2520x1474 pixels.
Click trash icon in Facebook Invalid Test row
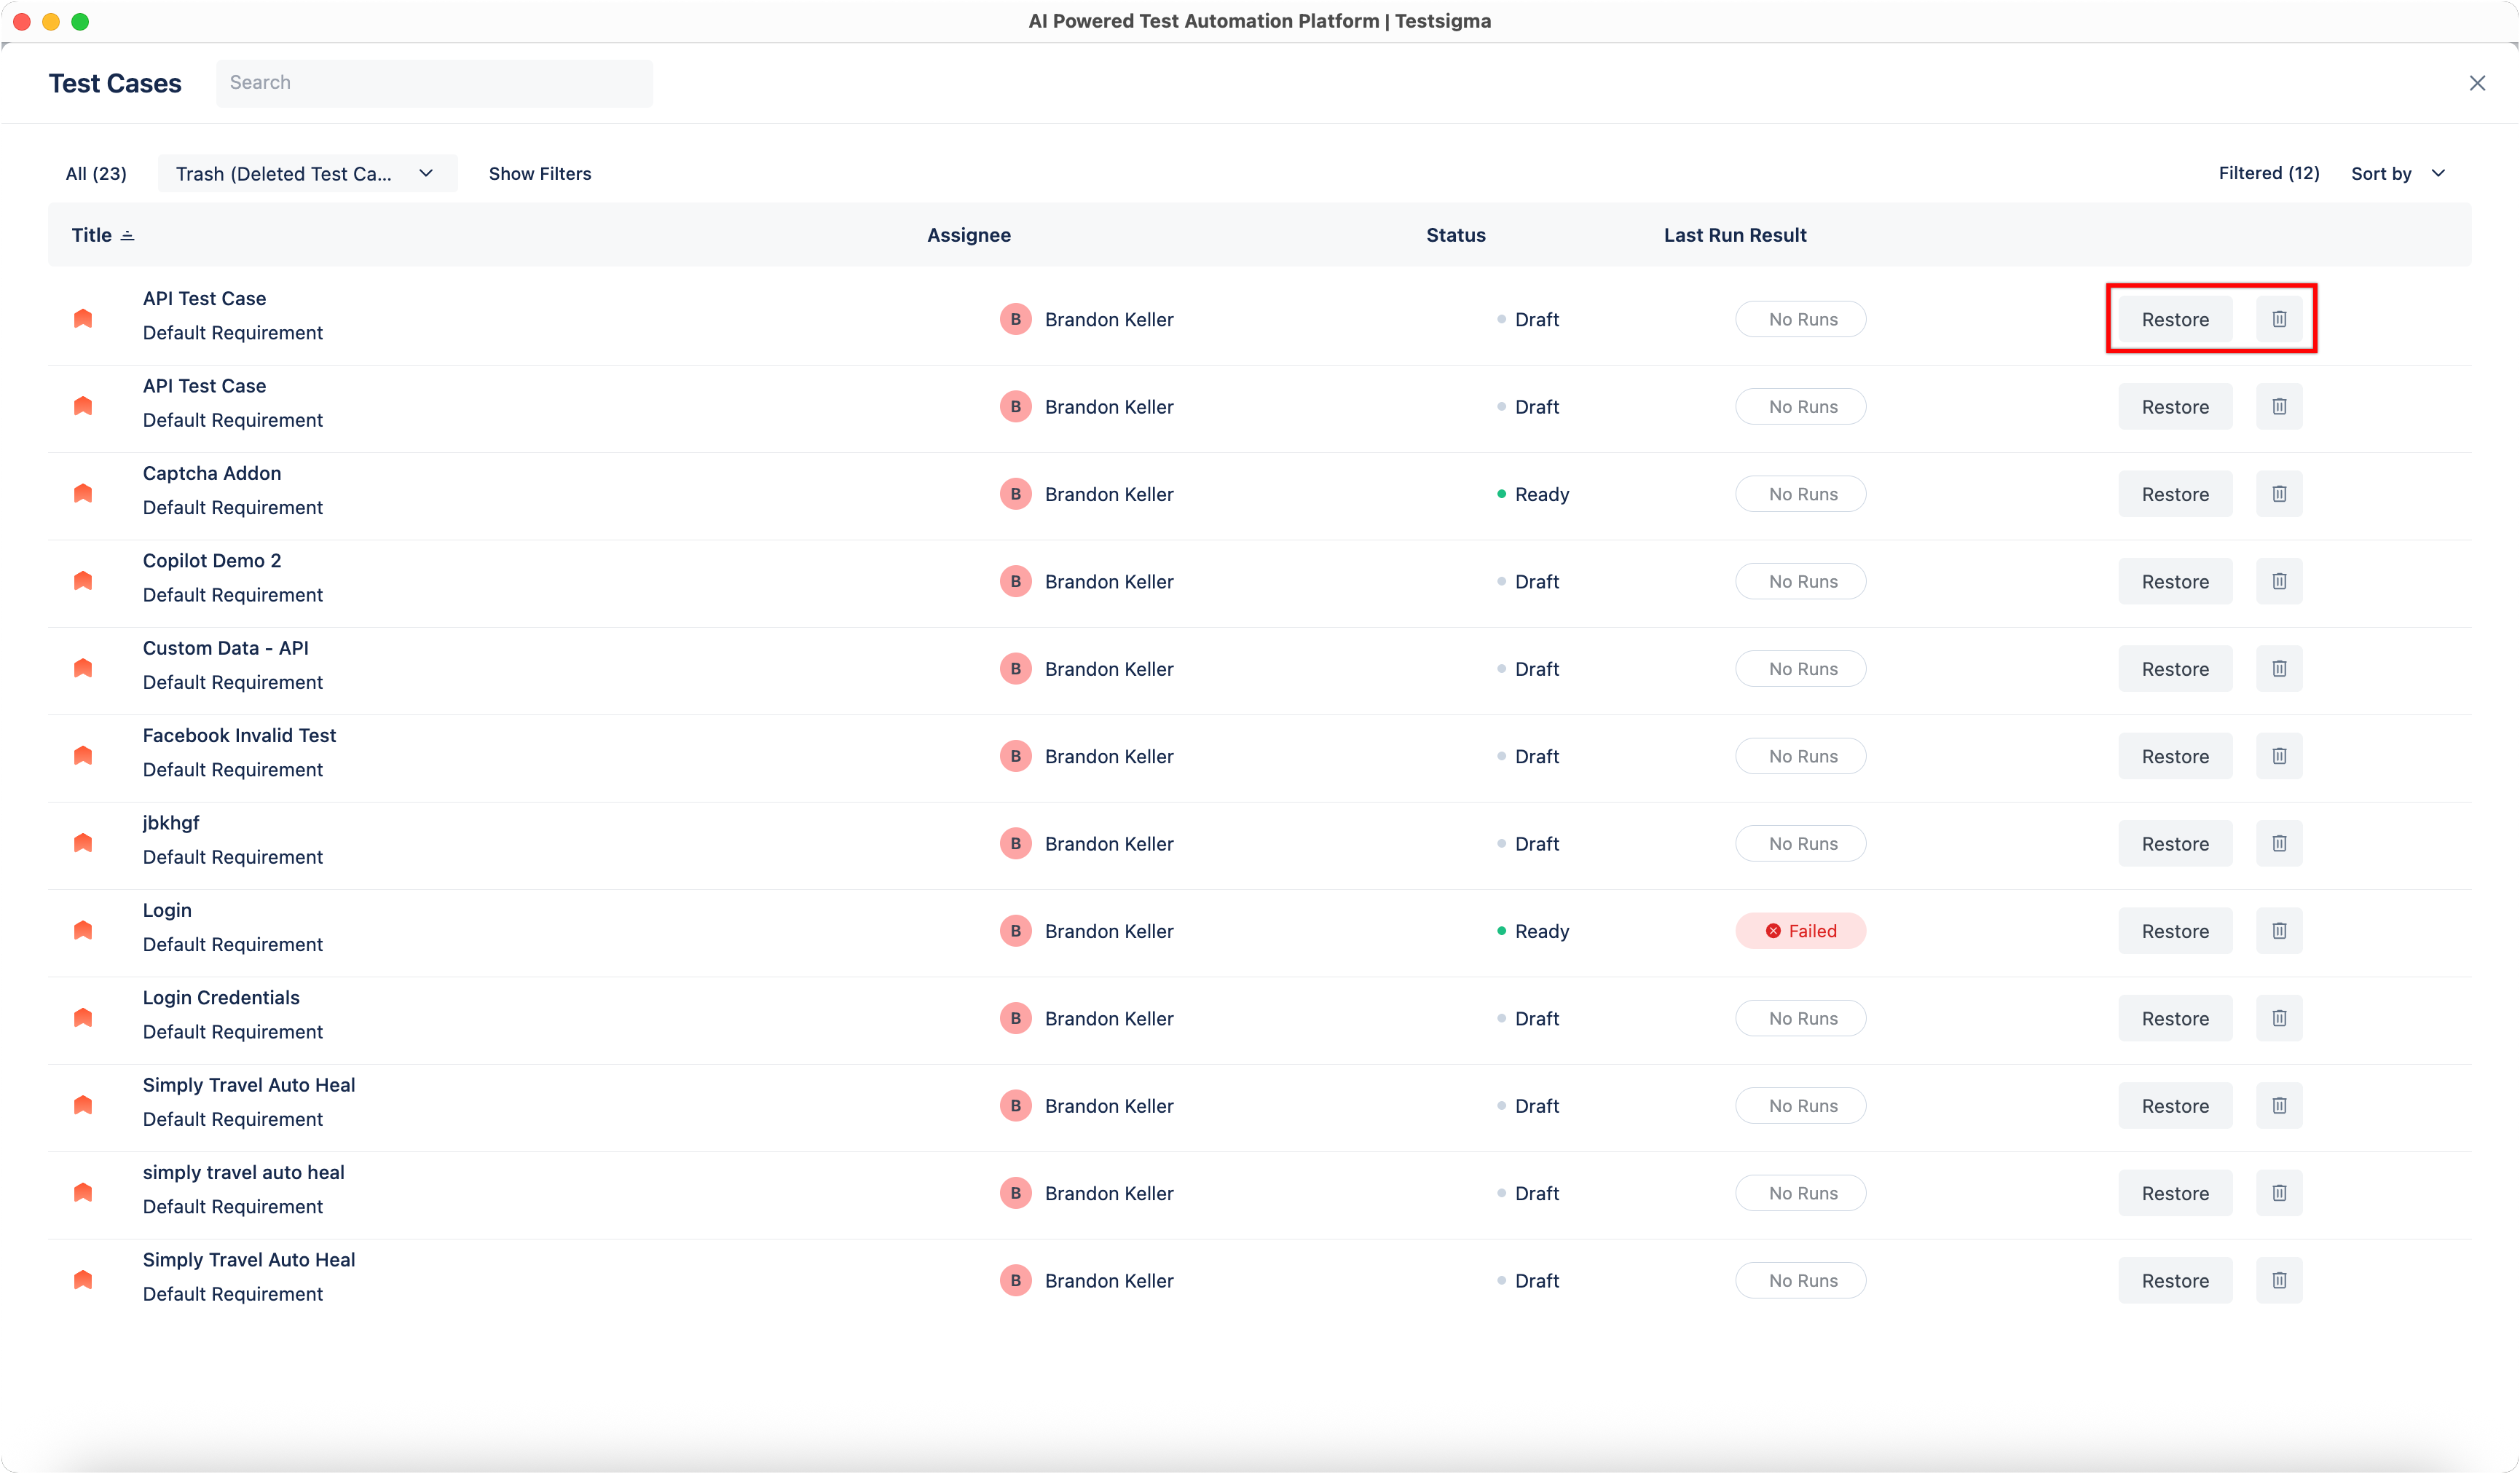2278,756
